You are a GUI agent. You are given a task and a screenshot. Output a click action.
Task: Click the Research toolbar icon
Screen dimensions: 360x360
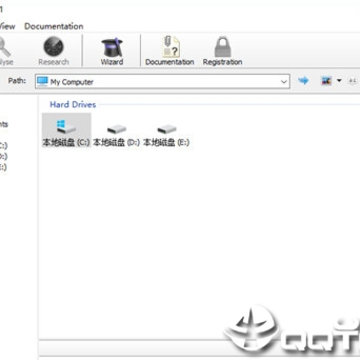pyautogui.click(x=54, y=51)
